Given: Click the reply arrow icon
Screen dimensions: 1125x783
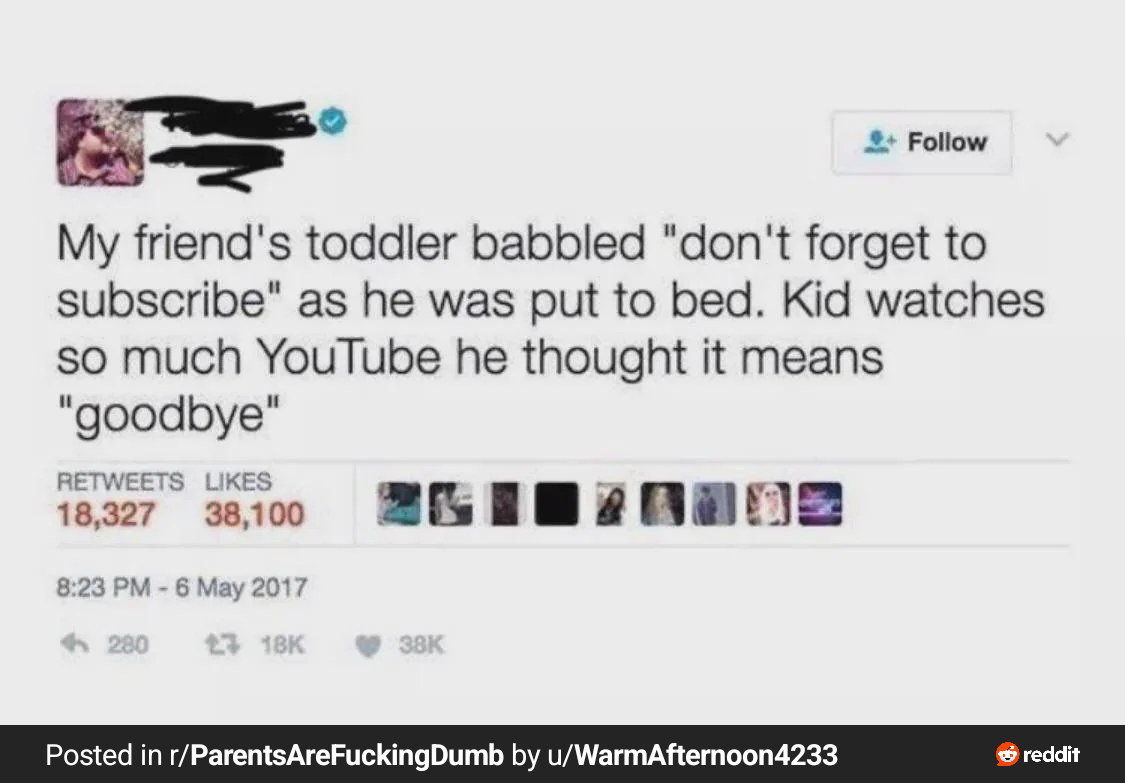Looking at the screenshot, I should [x=77, y=645].
